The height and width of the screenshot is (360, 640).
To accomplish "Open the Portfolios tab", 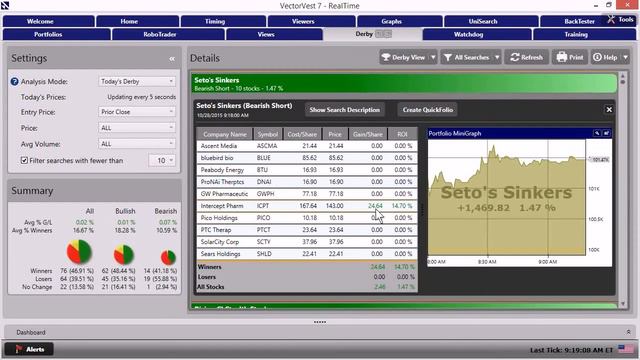I will [56, 34].
